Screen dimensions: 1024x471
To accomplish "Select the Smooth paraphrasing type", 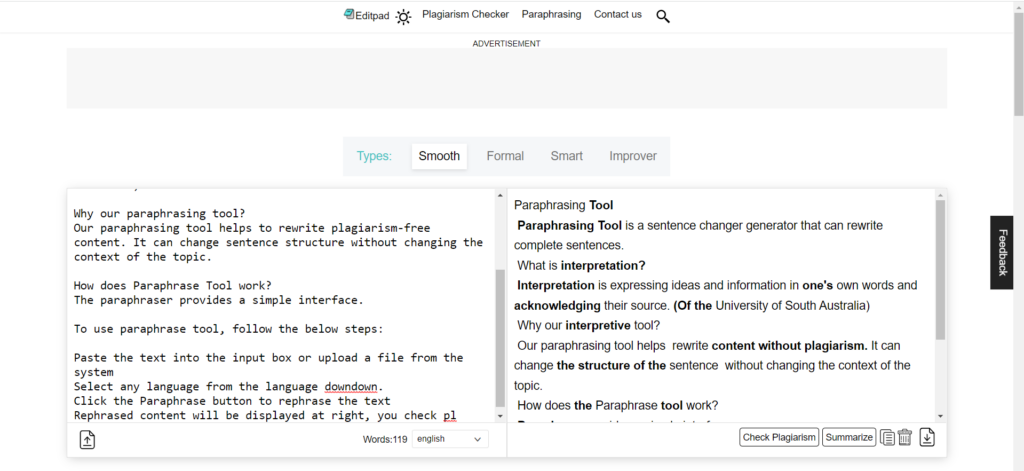I will [x=439, y=156].
